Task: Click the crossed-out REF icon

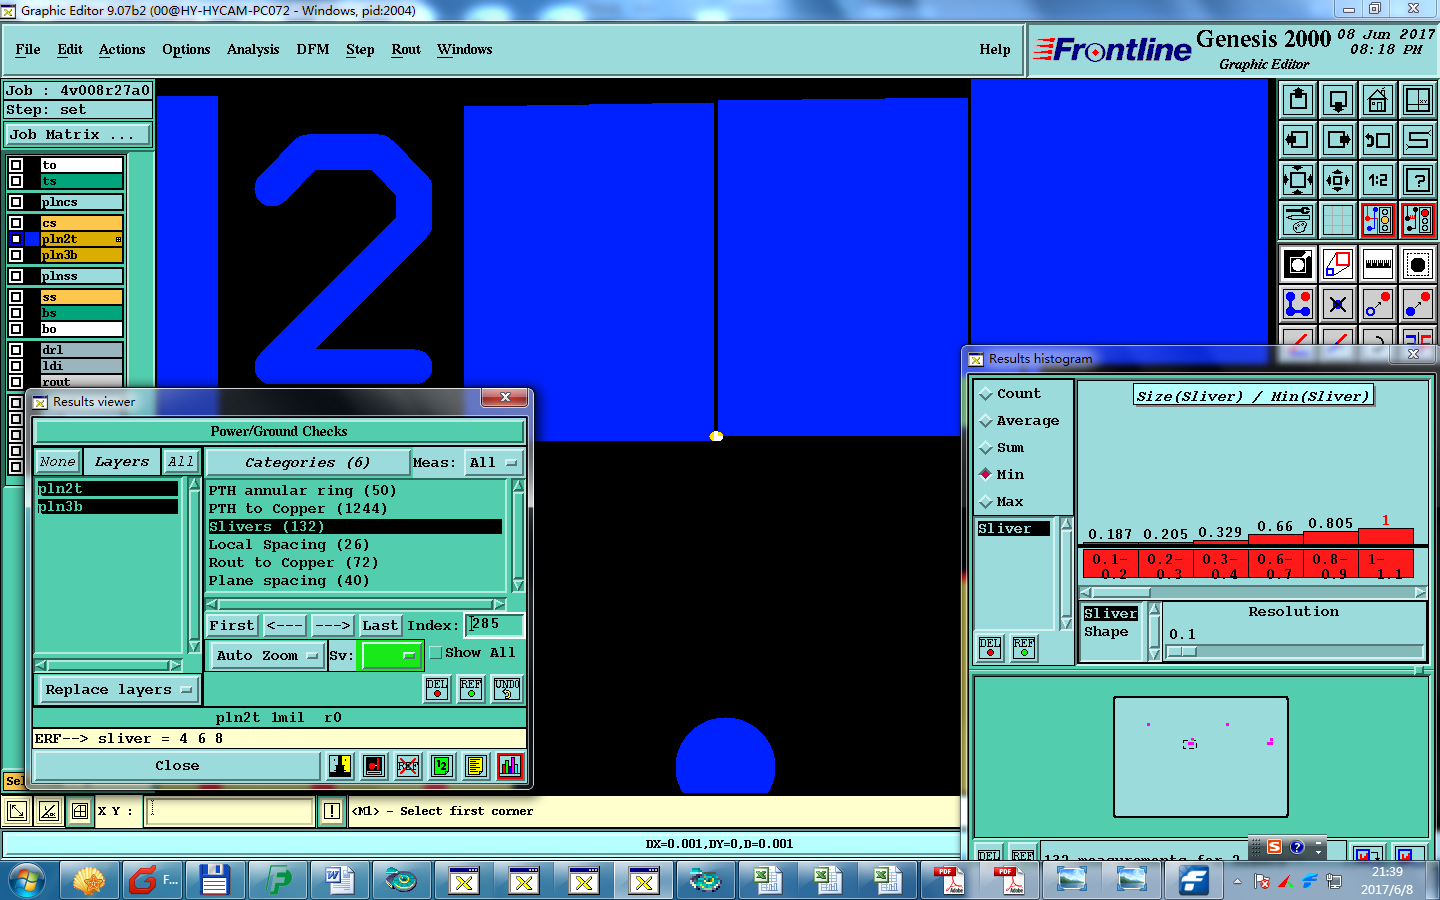Action: coord(408,766)
